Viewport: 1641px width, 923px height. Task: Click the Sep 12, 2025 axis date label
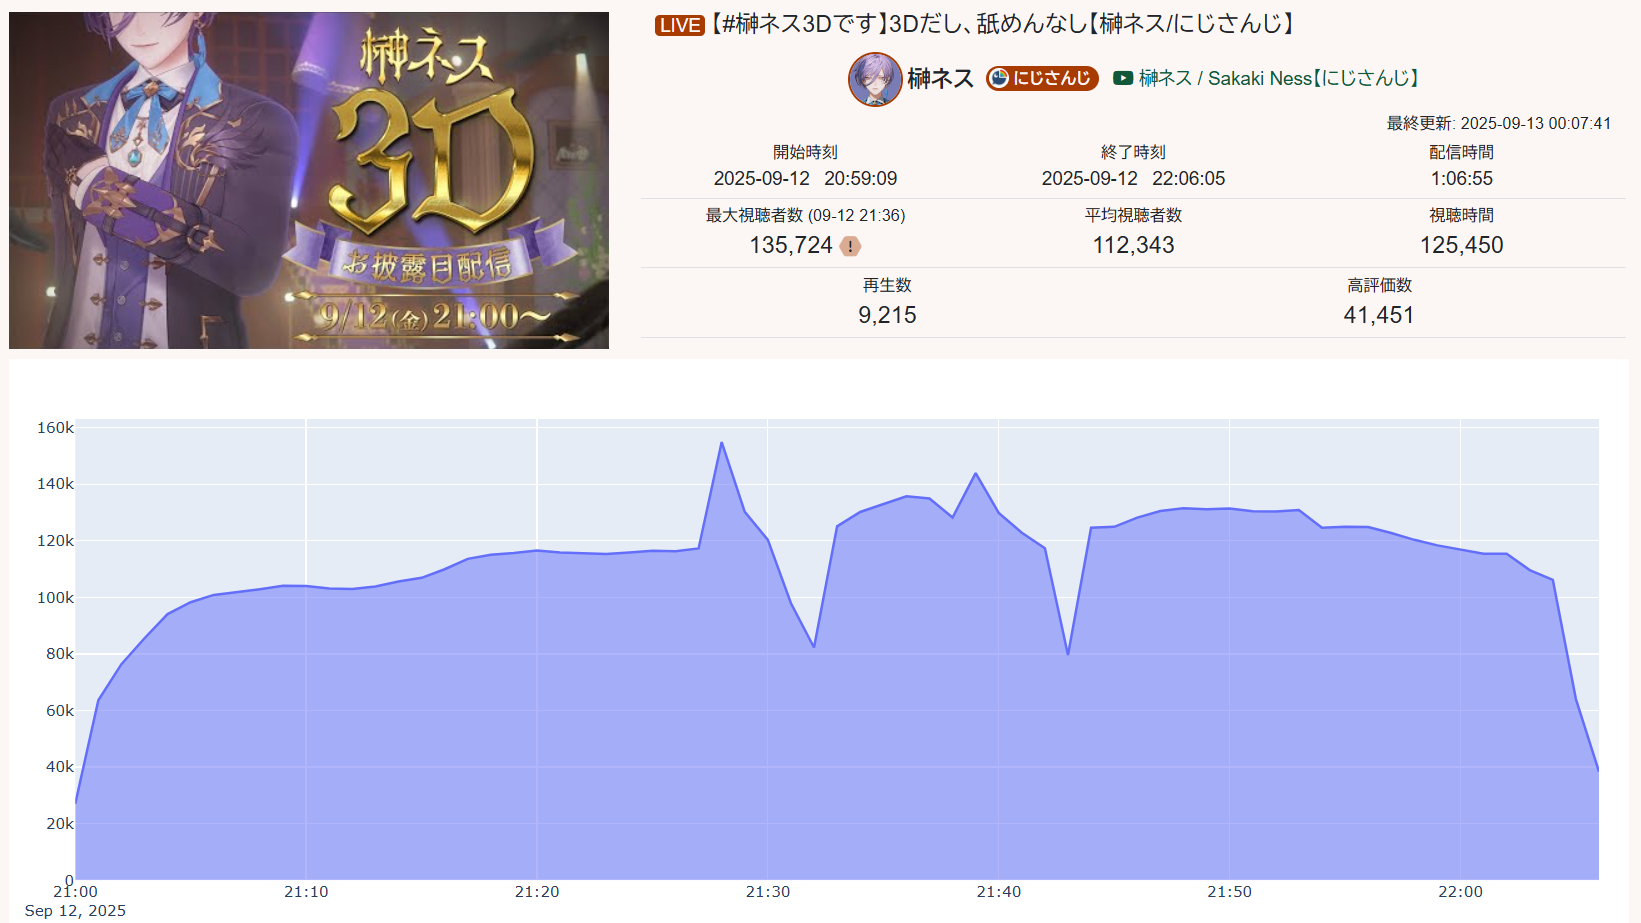click(x=75, y=911)
